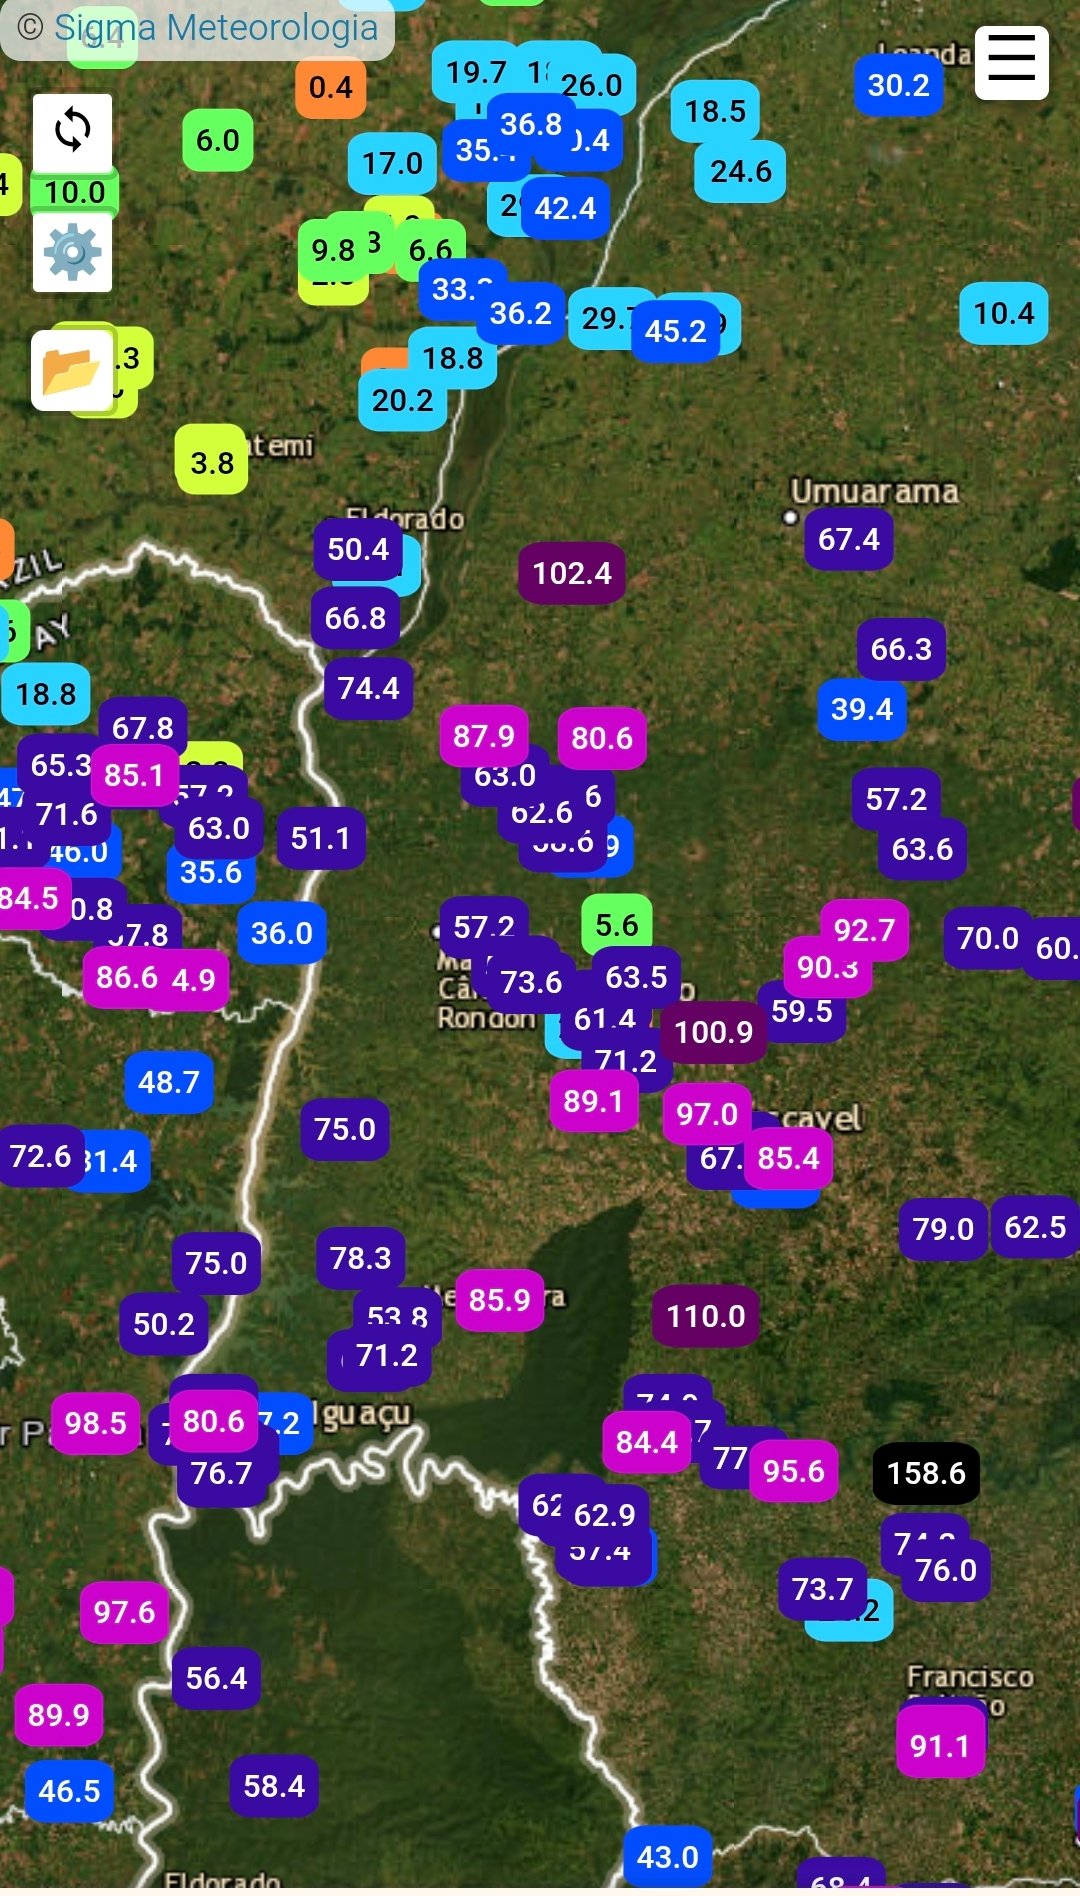Select the black 158.6 rainfall marker
This screenshot has width=1080, height=1896.
(926, 1473)
